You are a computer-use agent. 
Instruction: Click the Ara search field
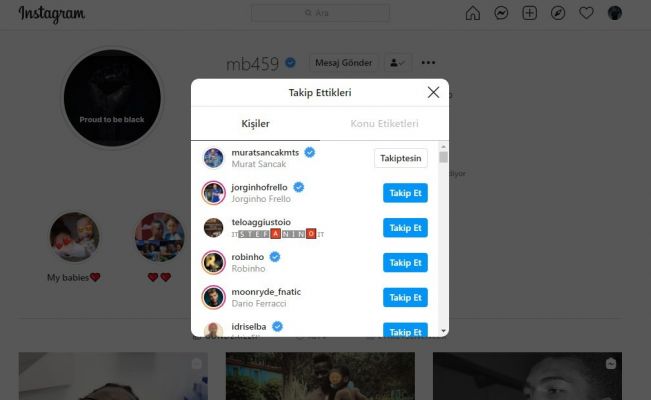(x=320, y=13)
